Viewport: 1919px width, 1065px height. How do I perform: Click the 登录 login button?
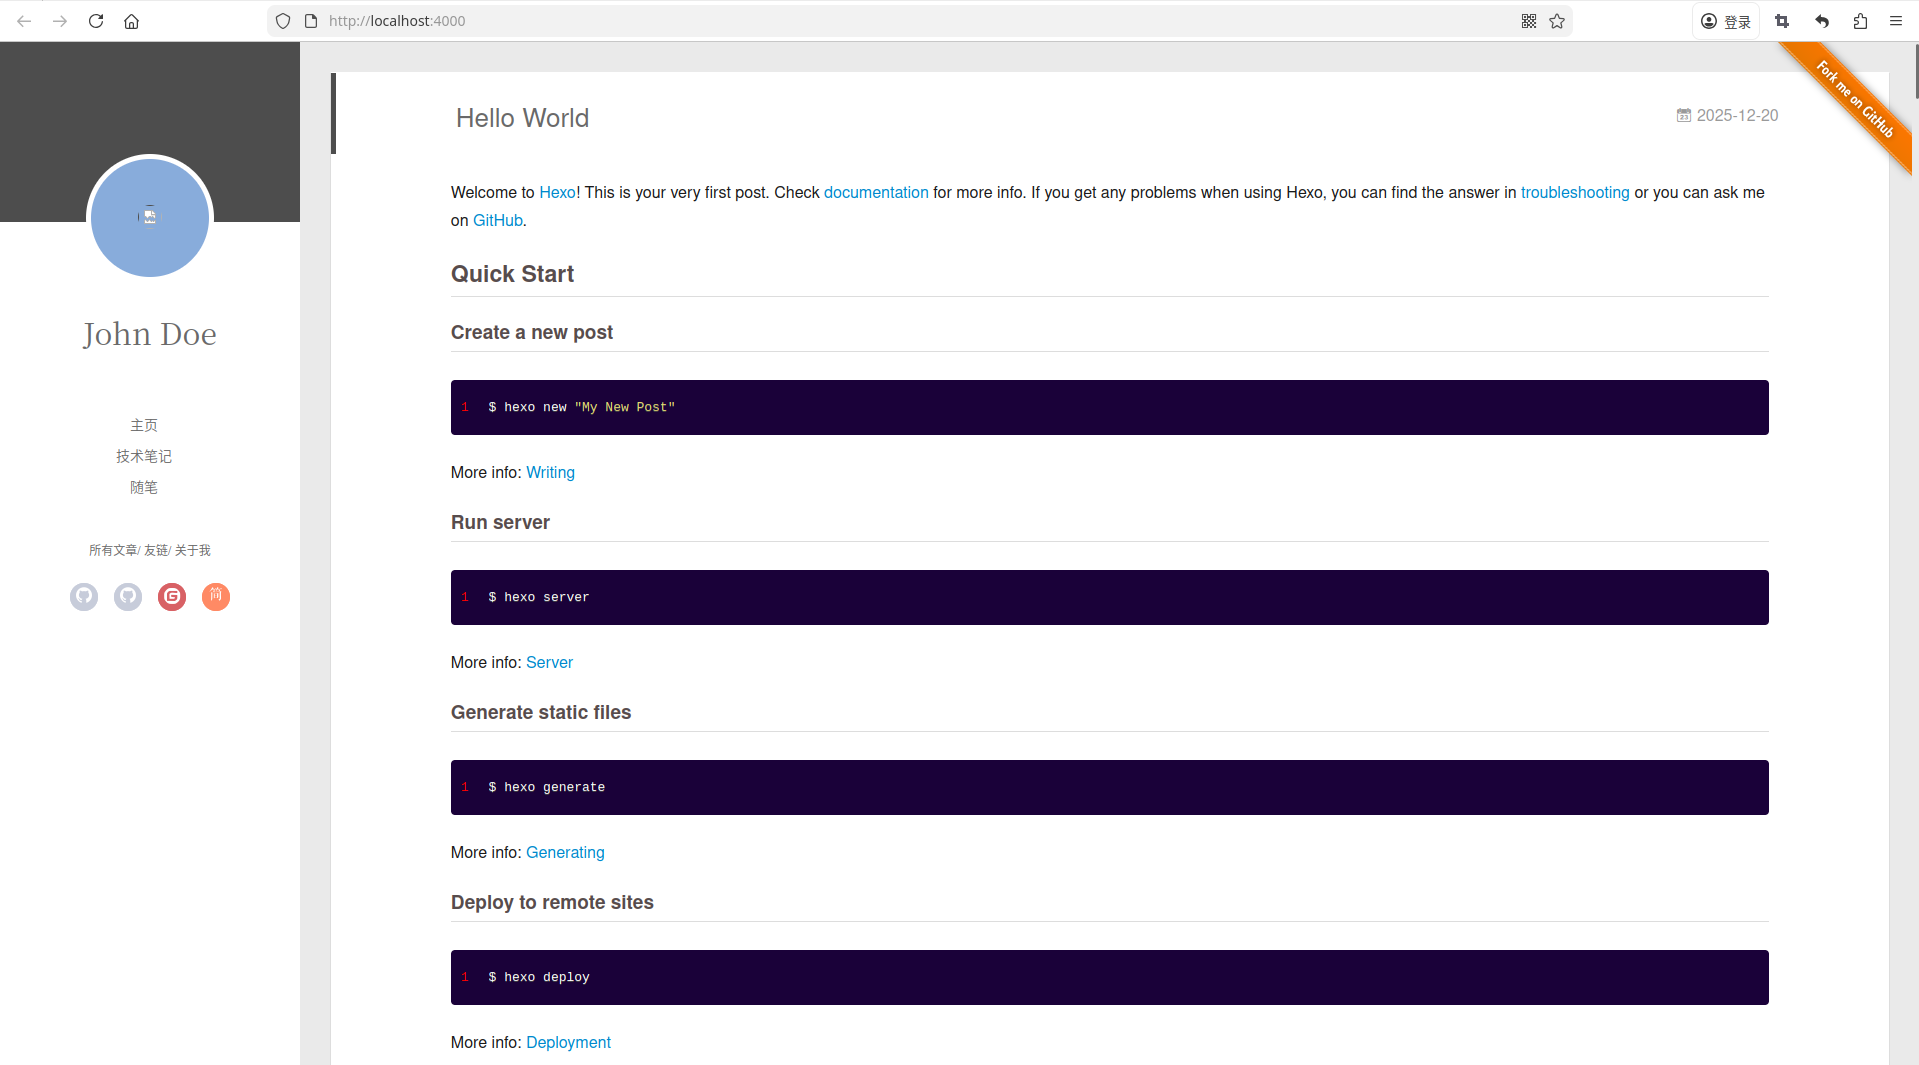click(1726, 21)
